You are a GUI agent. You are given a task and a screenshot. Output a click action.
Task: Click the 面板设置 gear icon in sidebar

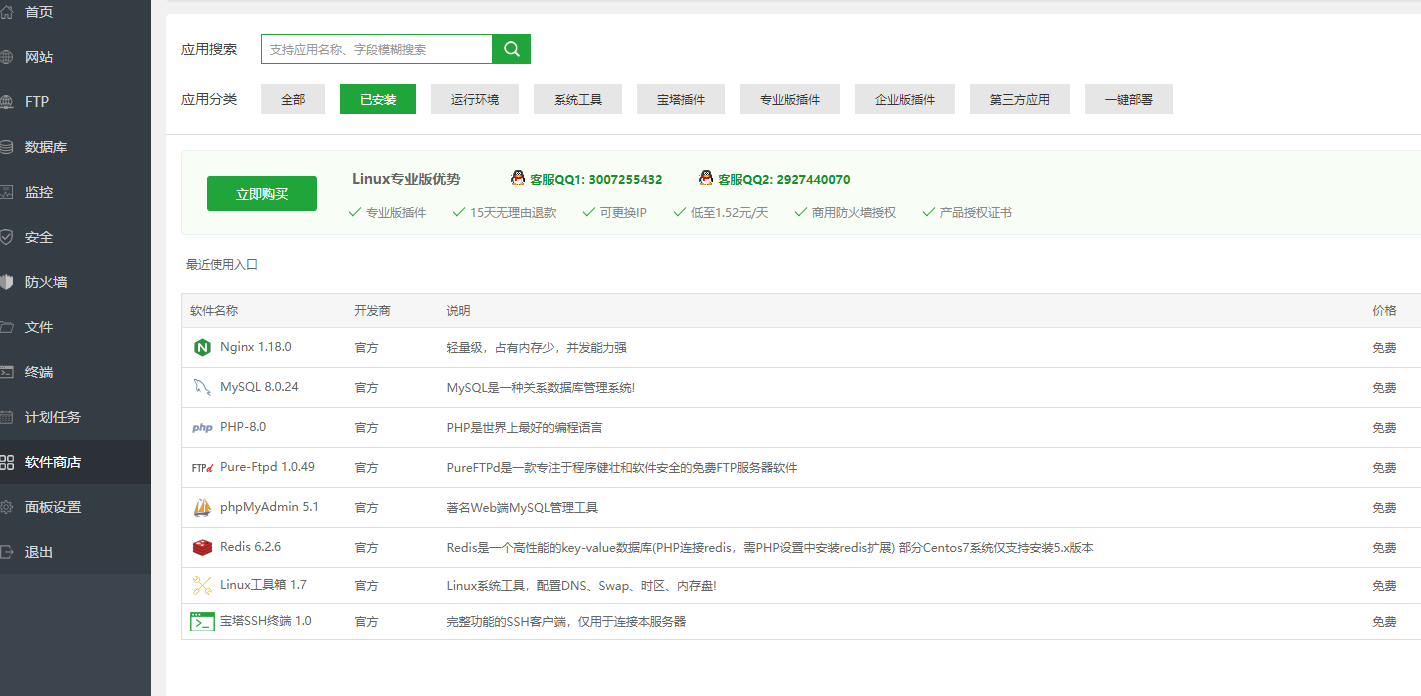pos(6,507)
